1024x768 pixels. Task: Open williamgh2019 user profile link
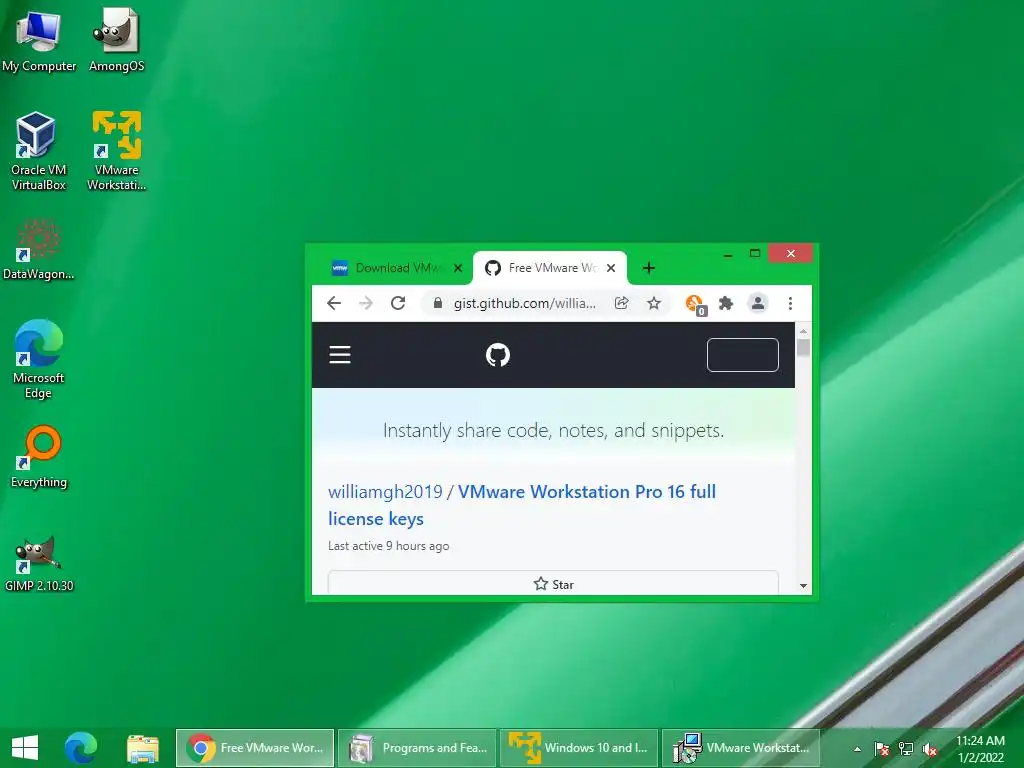385,492
